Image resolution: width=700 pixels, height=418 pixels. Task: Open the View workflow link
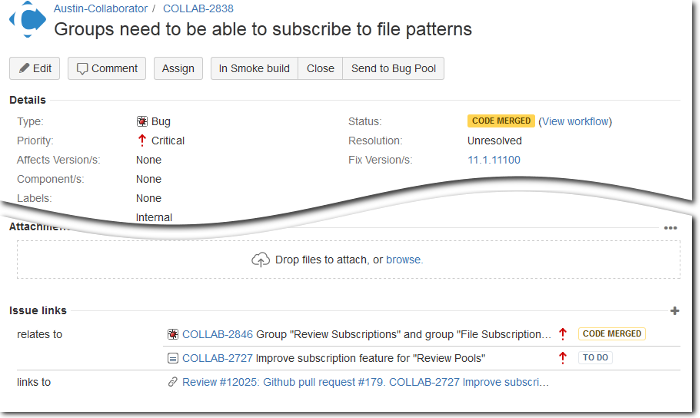[575, 121]
